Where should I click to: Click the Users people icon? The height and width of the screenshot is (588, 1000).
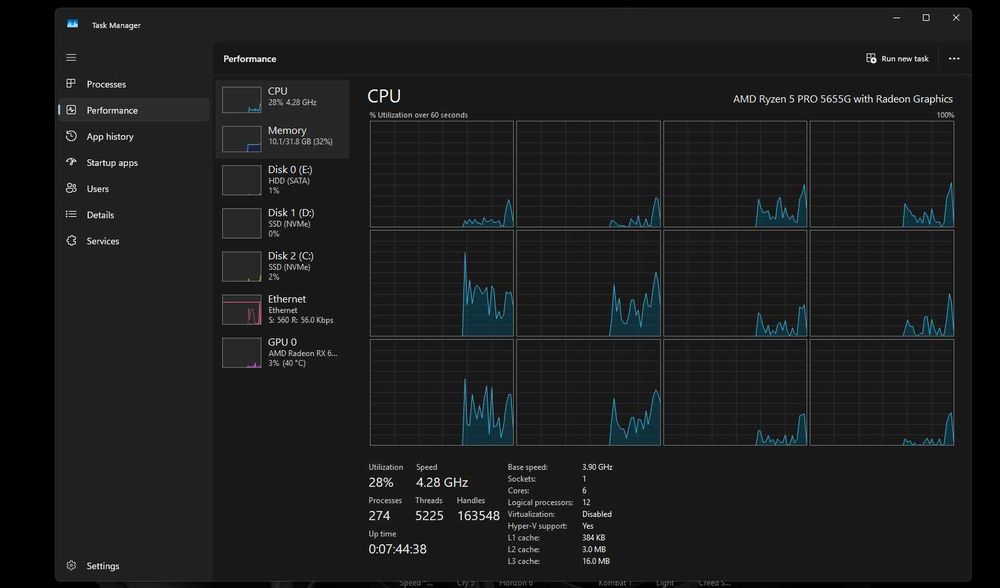click(x=71, y=188)
